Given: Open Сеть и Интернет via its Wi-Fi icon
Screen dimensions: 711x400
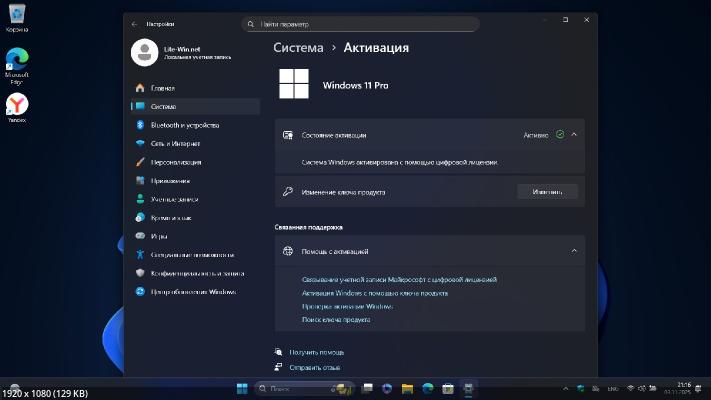Looking at the screenshot, I should 140,143.
